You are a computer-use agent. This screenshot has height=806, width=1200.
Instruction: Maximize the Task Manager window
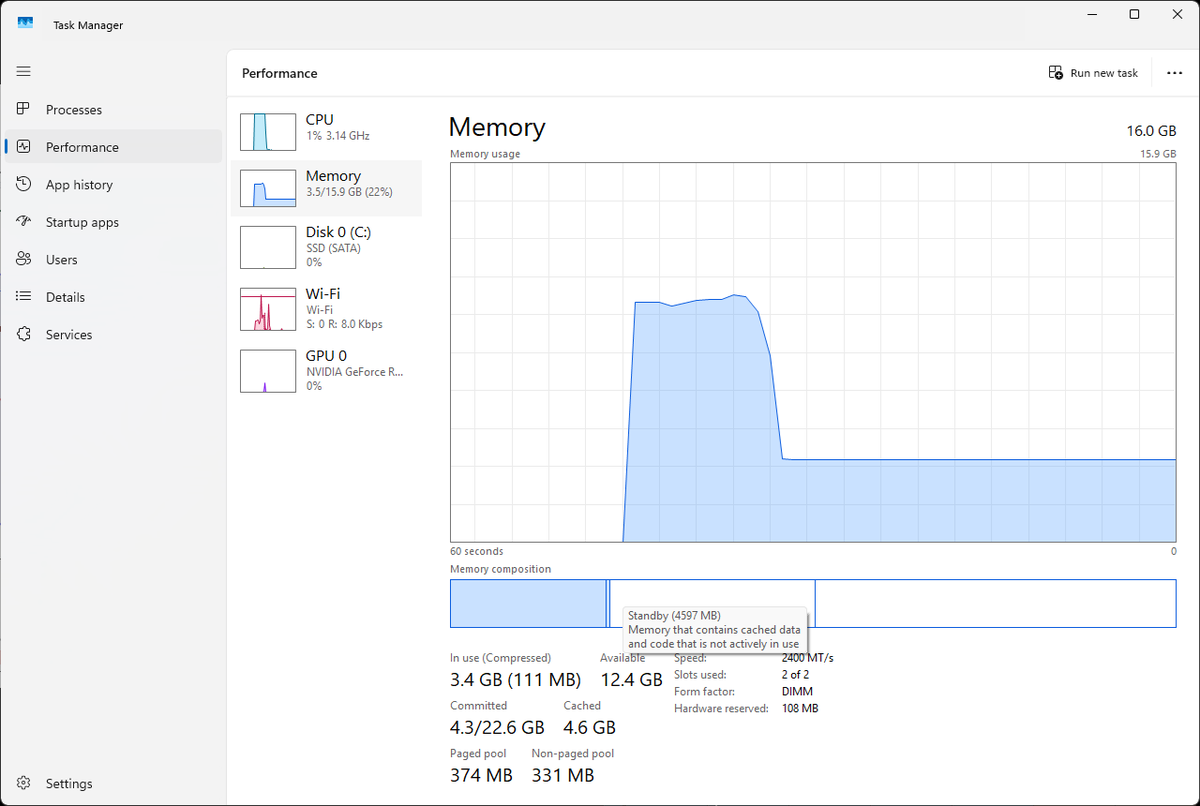click(x=1134, y=14)
